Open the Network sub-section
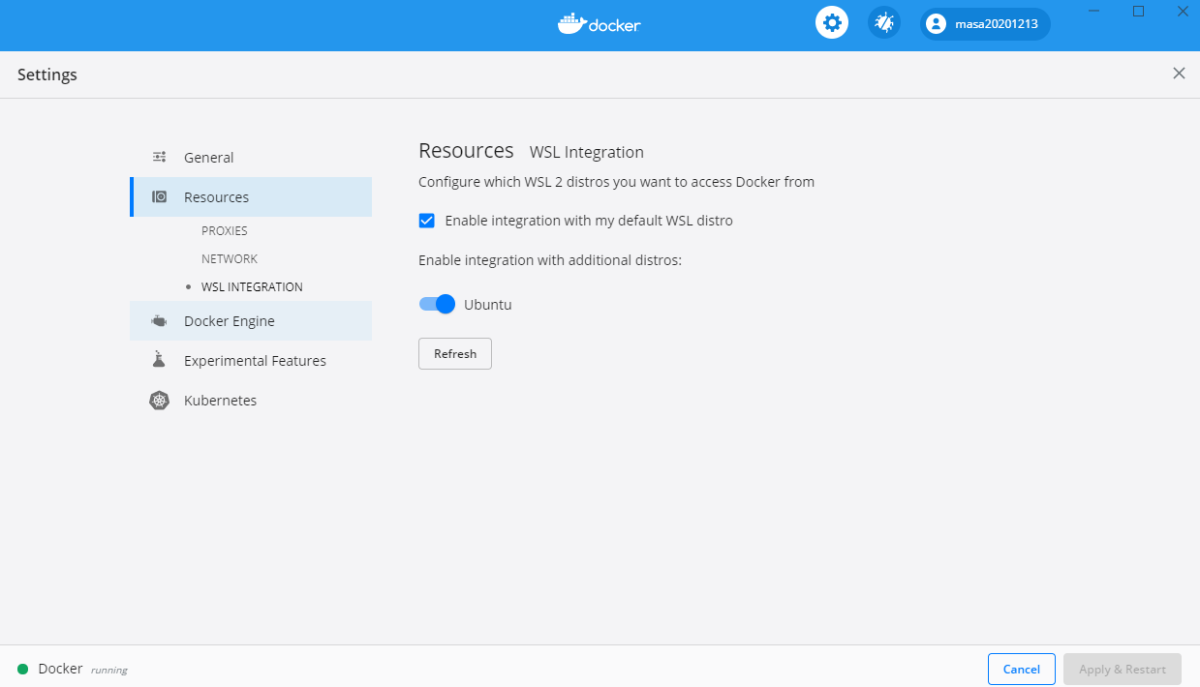 tap(229, 259)
